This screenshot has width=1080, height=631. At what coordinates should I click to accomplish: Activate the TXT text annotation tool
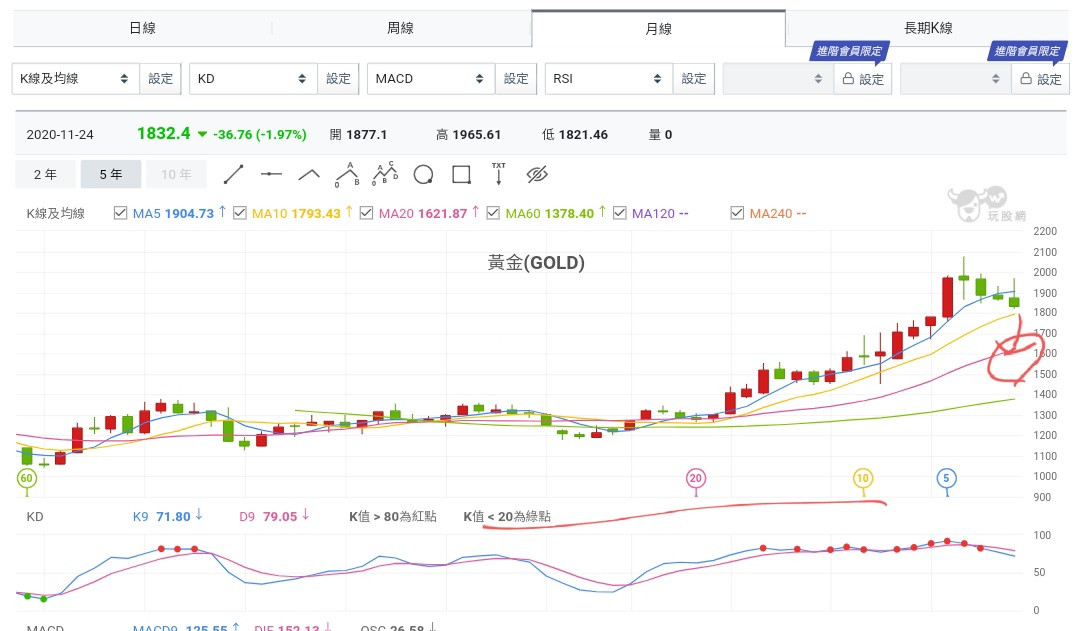point(499,174)
